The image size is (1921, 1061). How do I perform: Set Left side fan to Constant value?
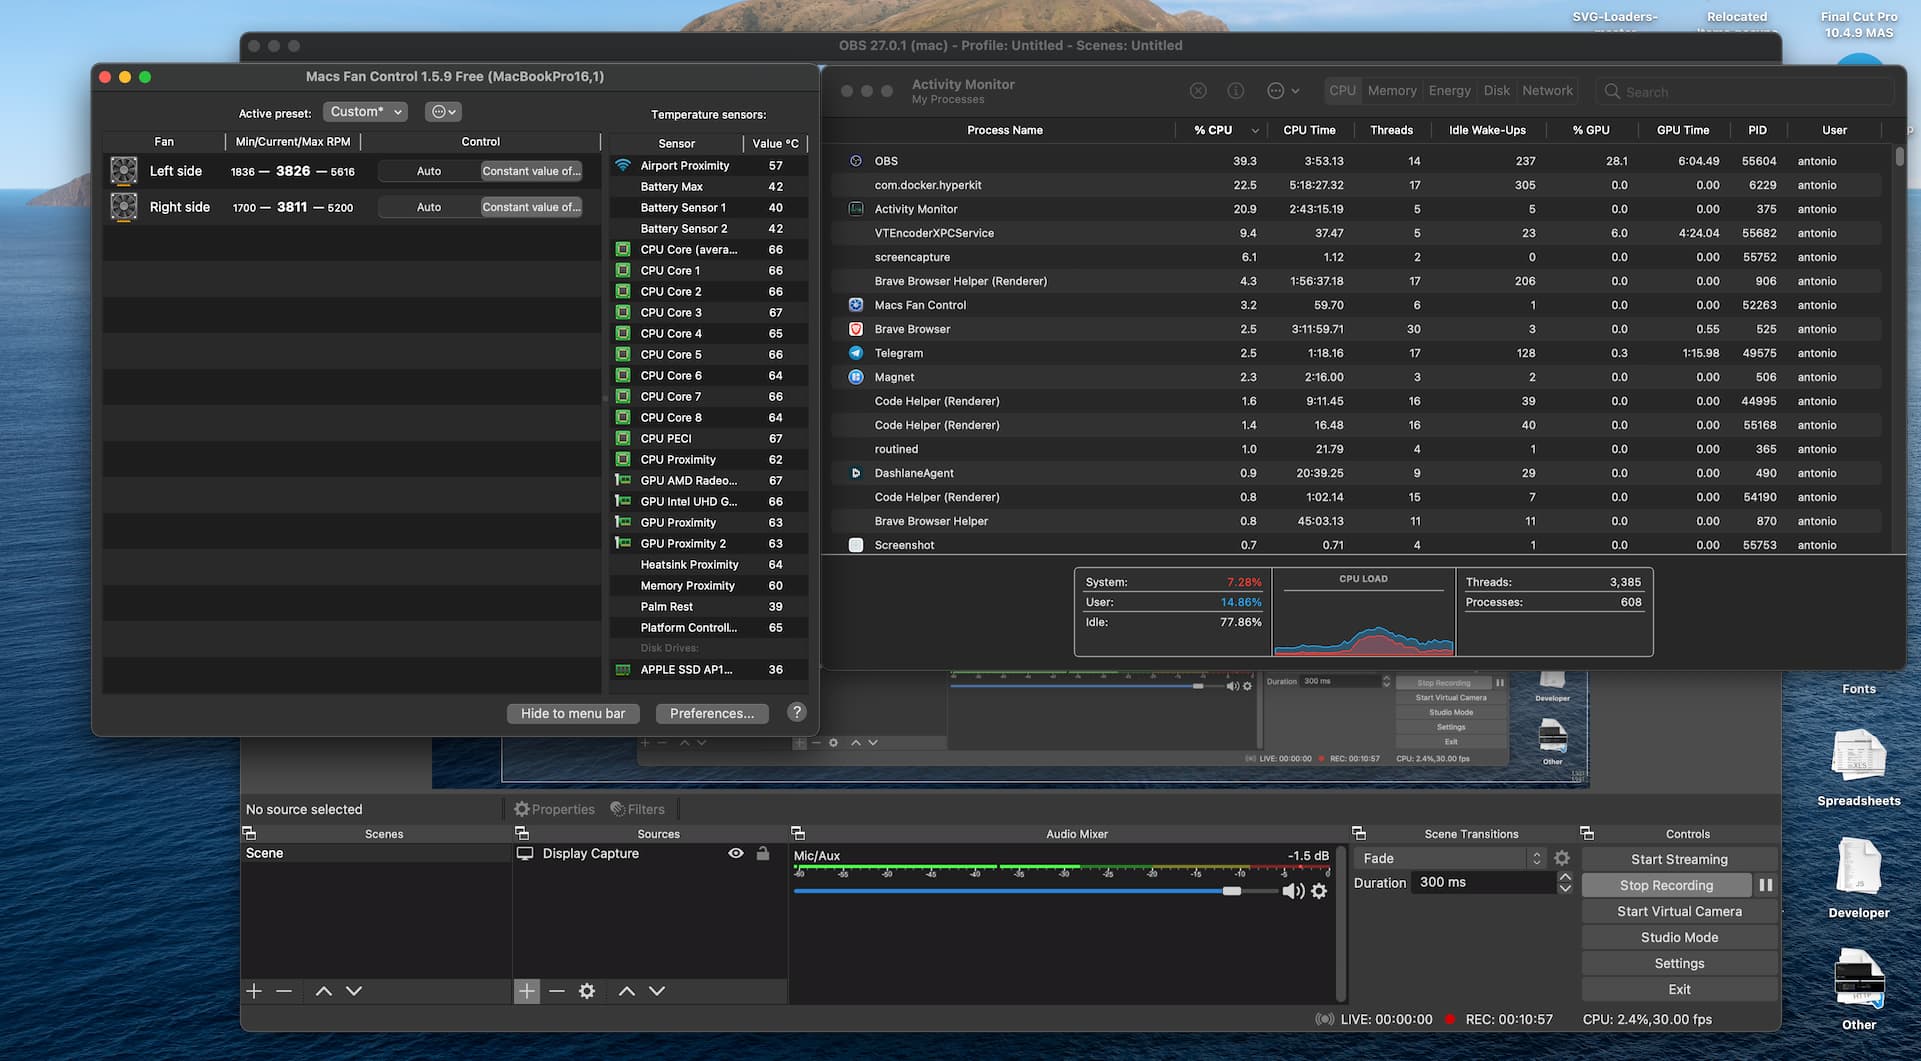click(x=531, y=171)
